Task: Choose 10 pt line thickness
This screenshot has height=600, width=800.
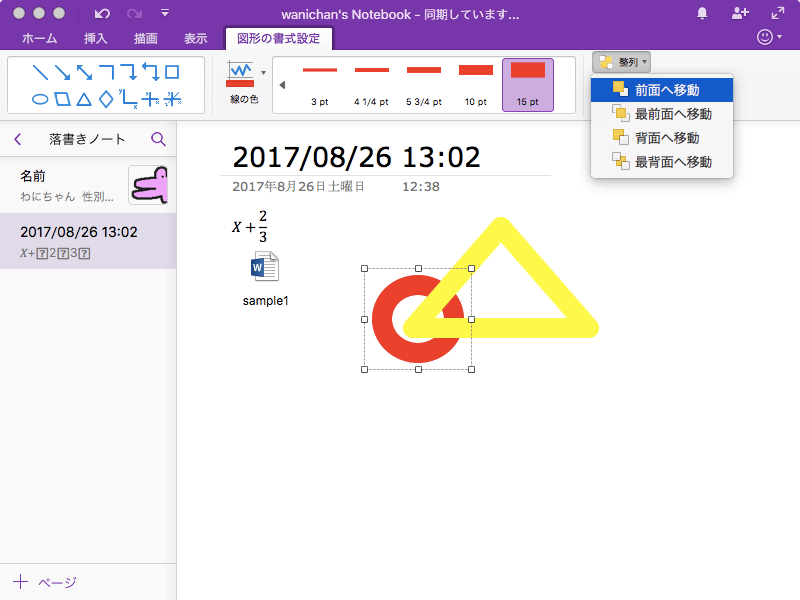Action: click(x=476, y=85)
